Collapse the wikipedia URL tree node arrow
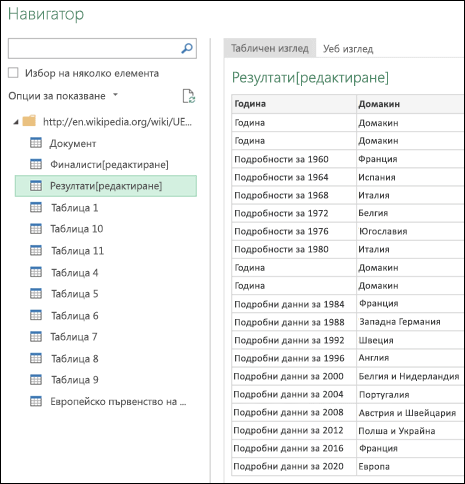 click(x=16, y=122)
